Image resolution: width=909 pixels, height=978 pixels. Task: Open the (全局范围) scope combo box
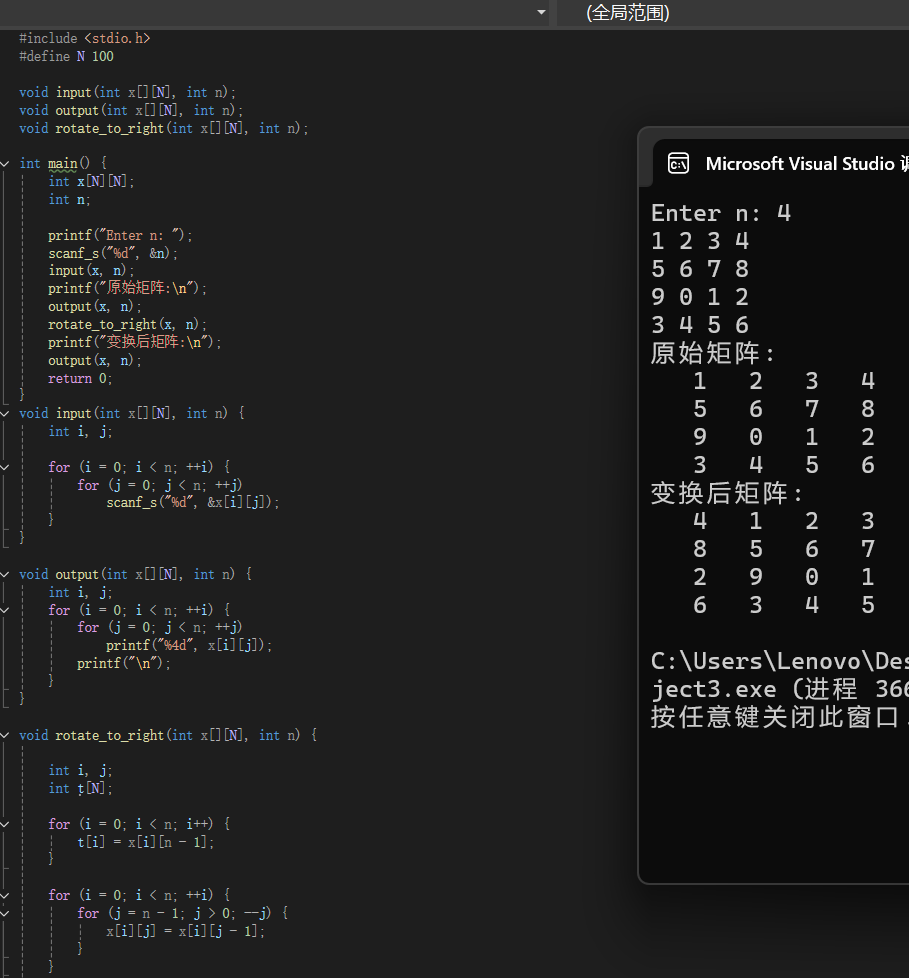732,12
